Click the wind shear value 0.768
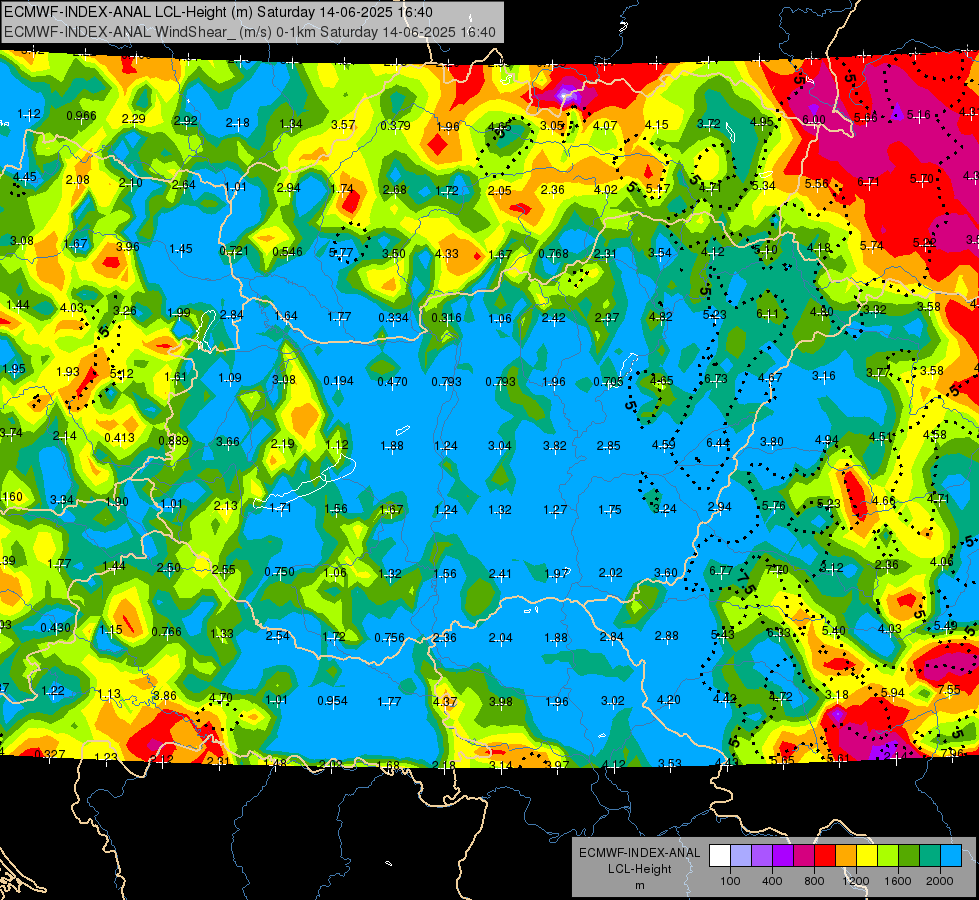 click(554, 254)
